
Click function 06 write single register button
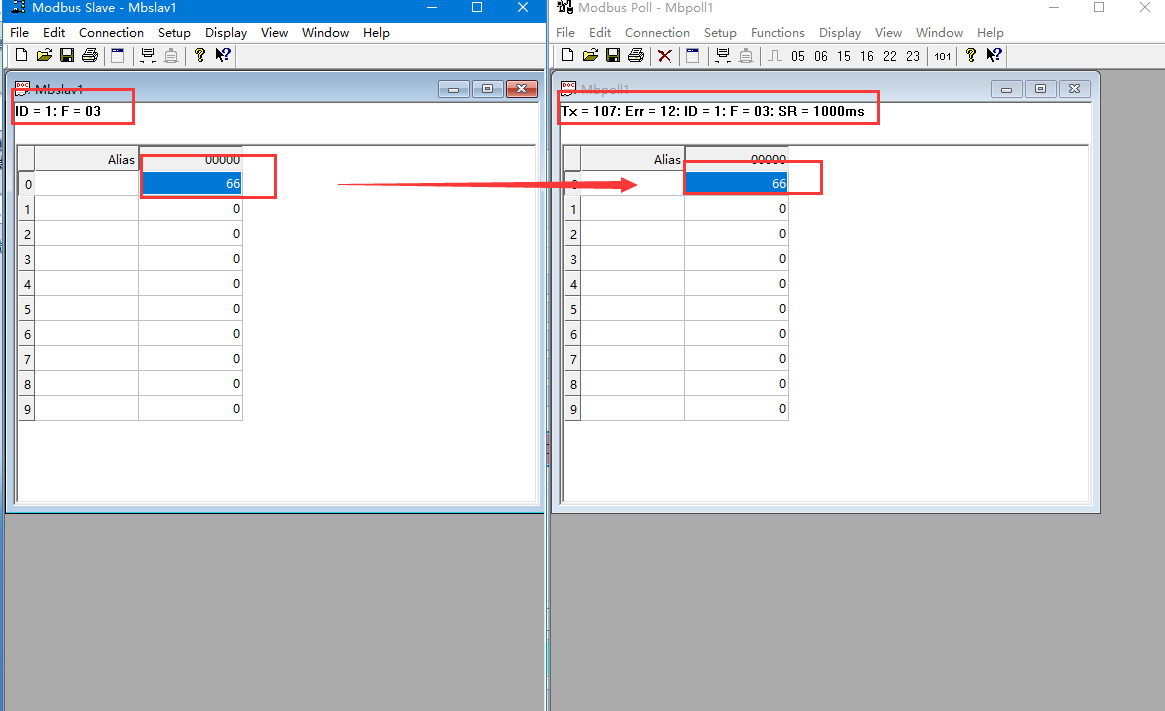pyautogui.click(x=821, y=56)
